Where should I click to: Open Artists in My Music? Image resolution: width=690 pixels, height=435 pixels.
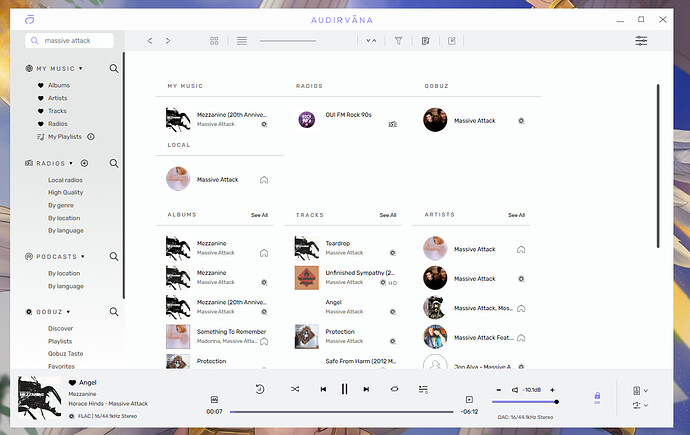click(x=58, y=98)
